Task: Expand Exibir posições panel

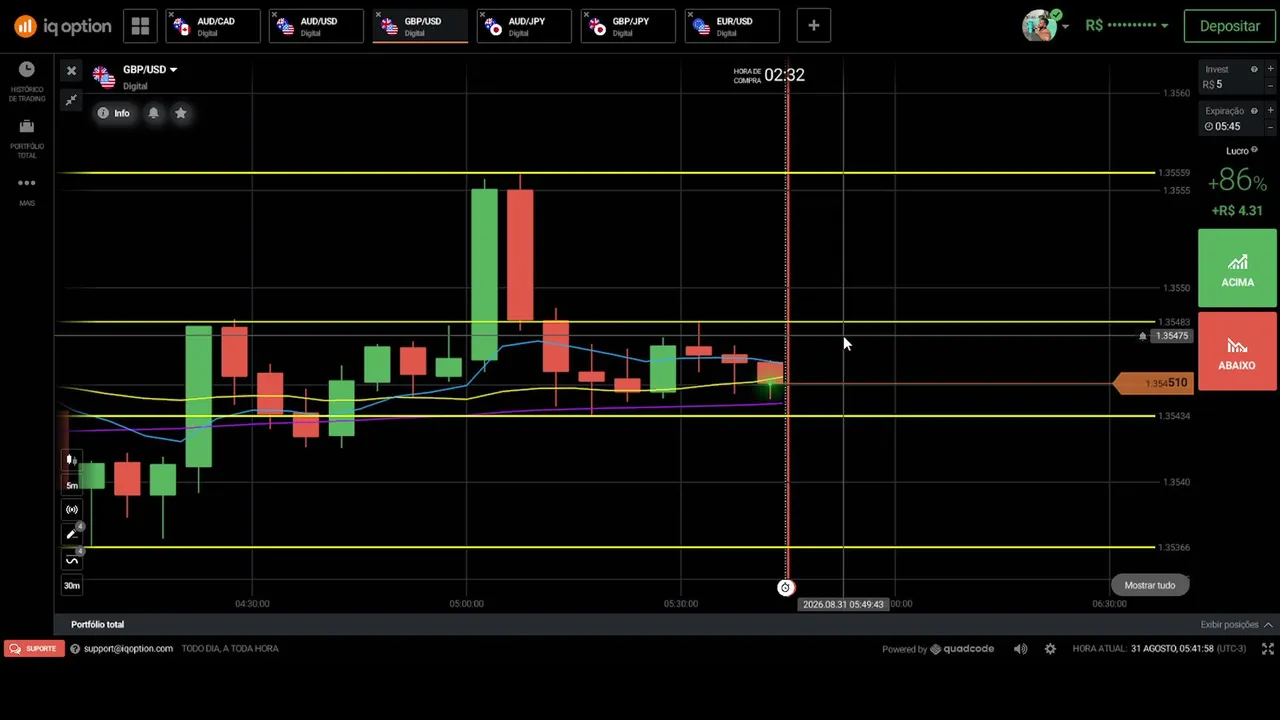Action: click(x=1237, y=624)
